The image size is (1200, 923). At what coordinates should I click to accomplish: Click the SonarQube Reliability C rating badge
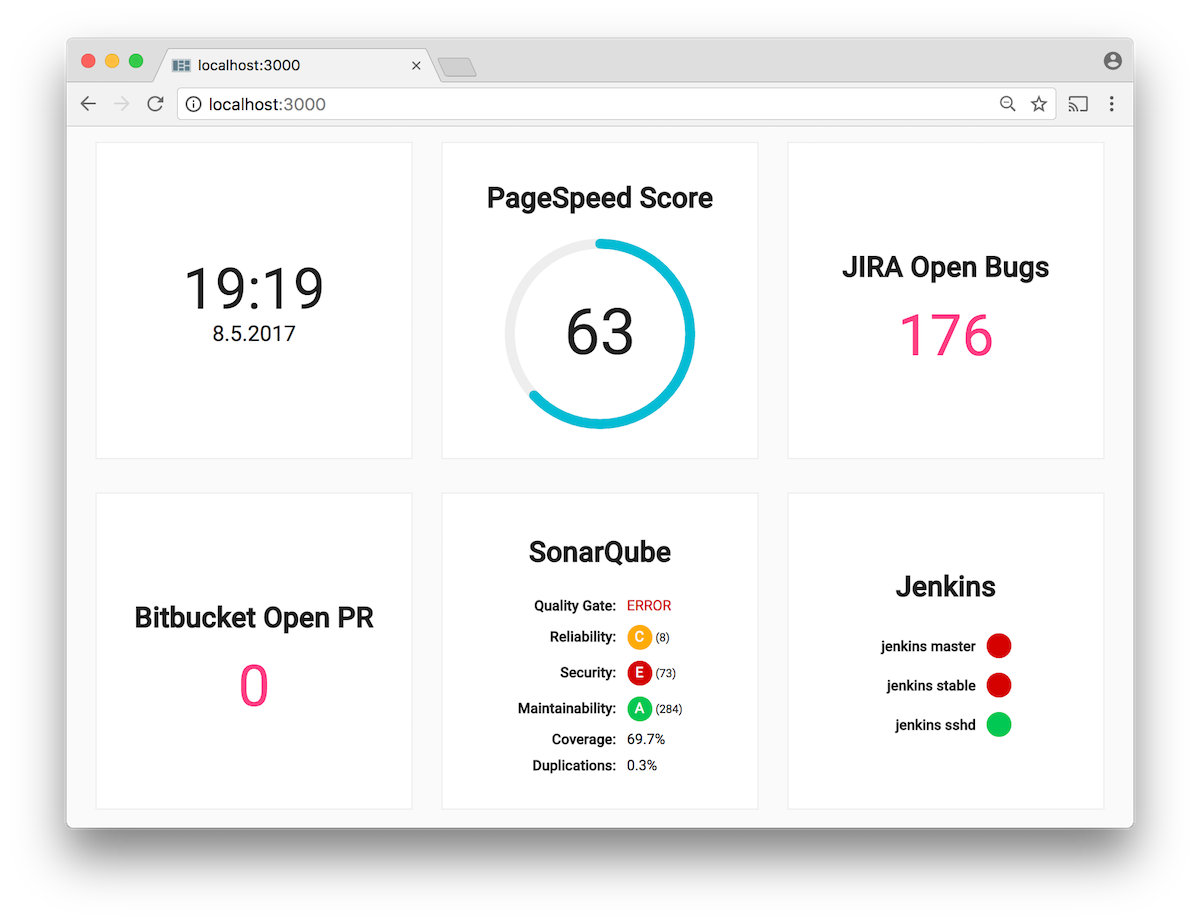pos(640,637)
